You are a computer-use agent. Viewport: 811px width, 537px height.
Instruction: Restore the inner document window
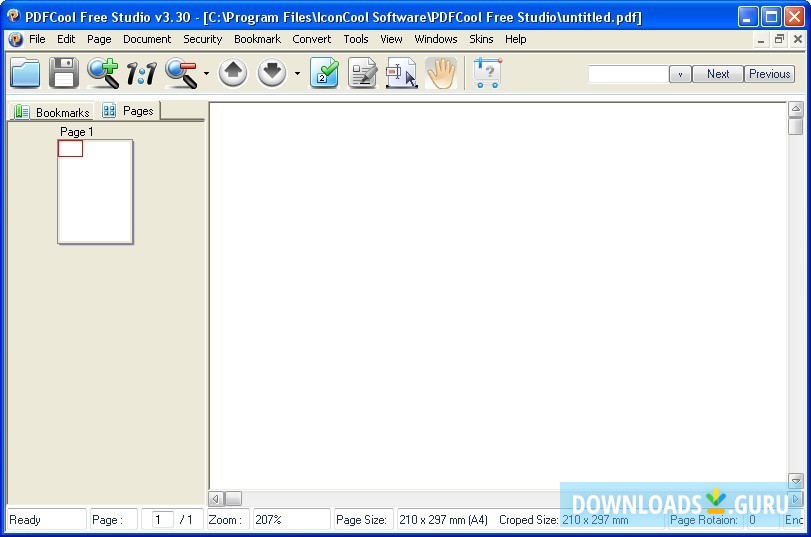[x=779, y=39]
